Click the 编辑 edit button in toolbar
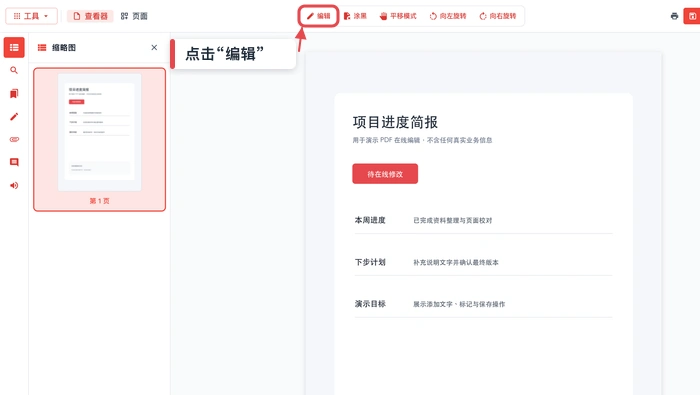This screenshot has width=700, height=395. click(x=318, y=16)
